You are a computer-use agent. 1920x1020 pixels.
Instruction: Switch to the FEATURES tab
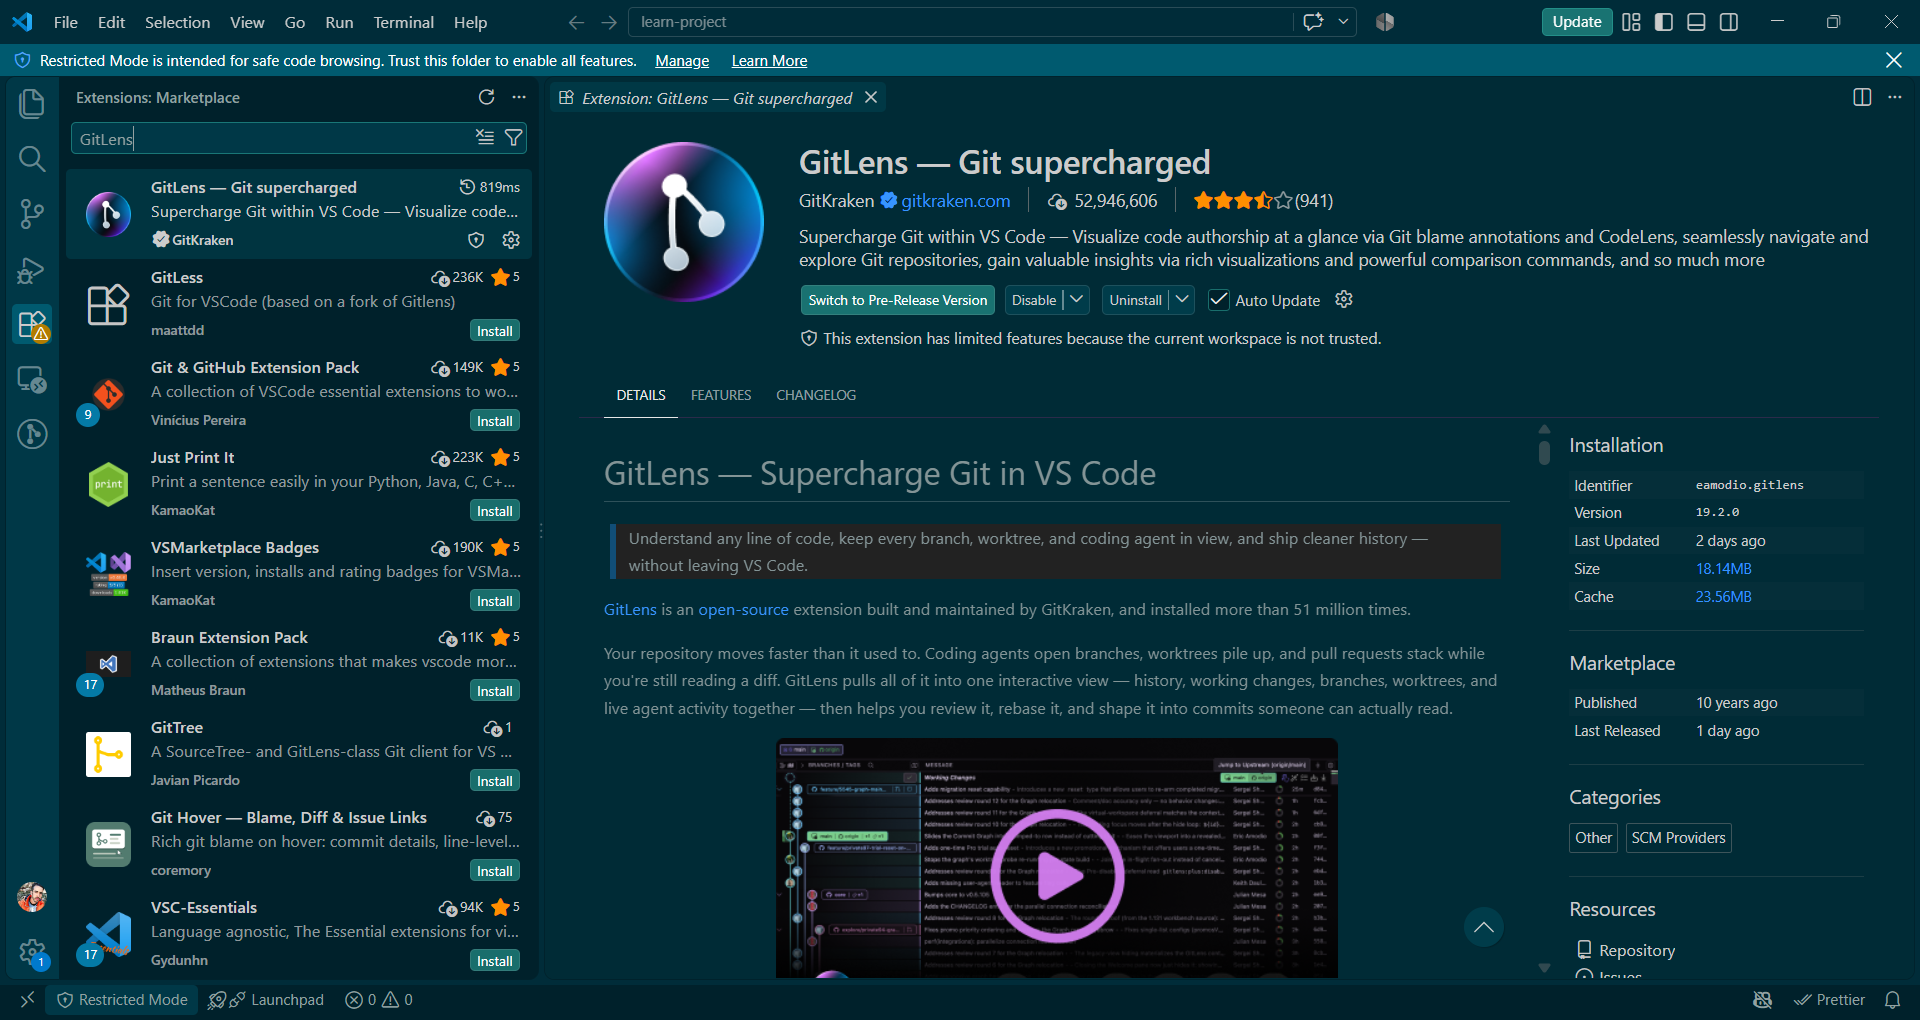(721, 395)
